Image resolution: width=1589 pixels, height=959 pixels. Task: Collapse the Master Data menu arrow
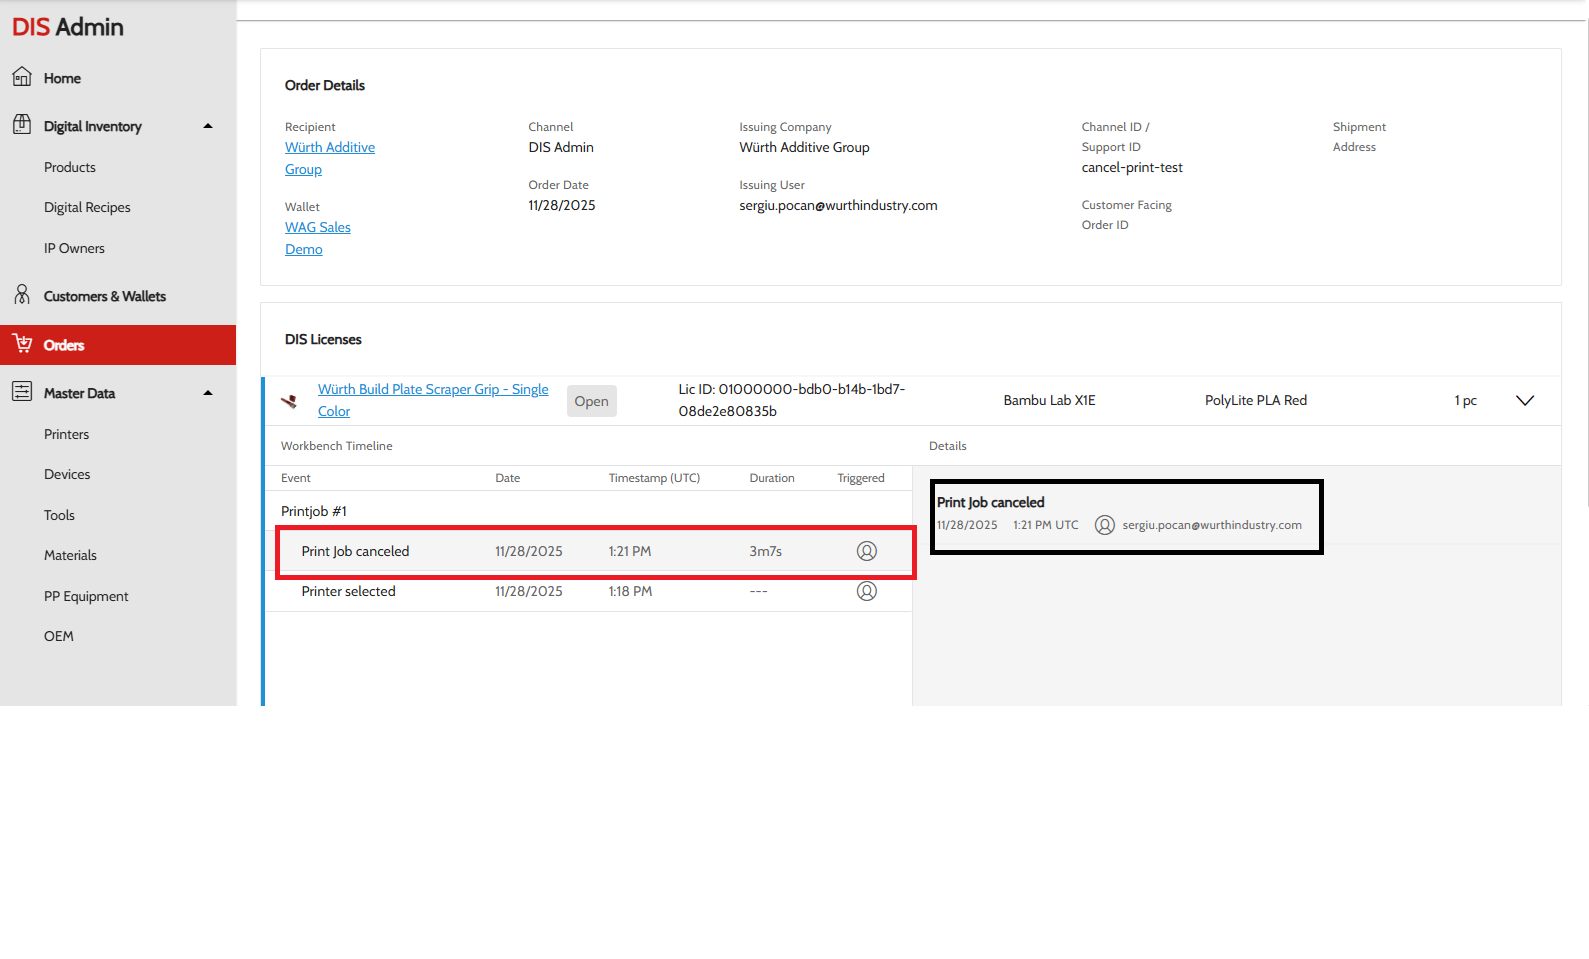(x=208, y=393)
